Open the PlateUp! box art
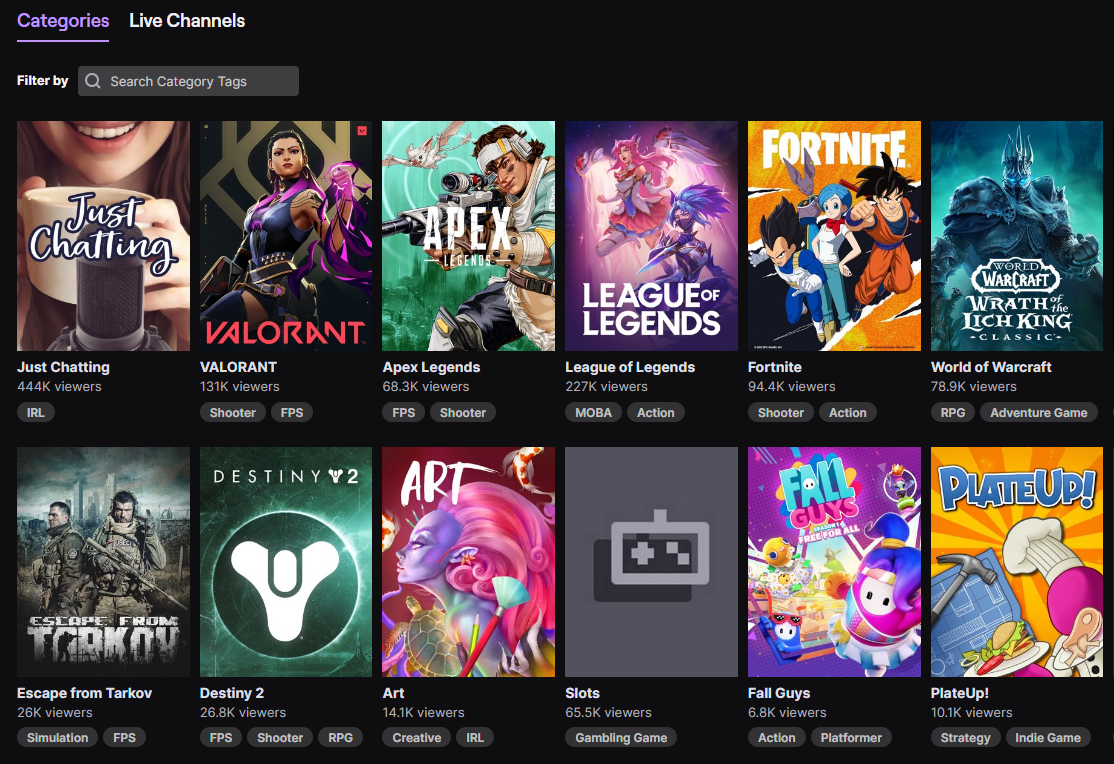Image resolution: width=1114 pixels, height=764 pixels. [x=1017, y=562]
